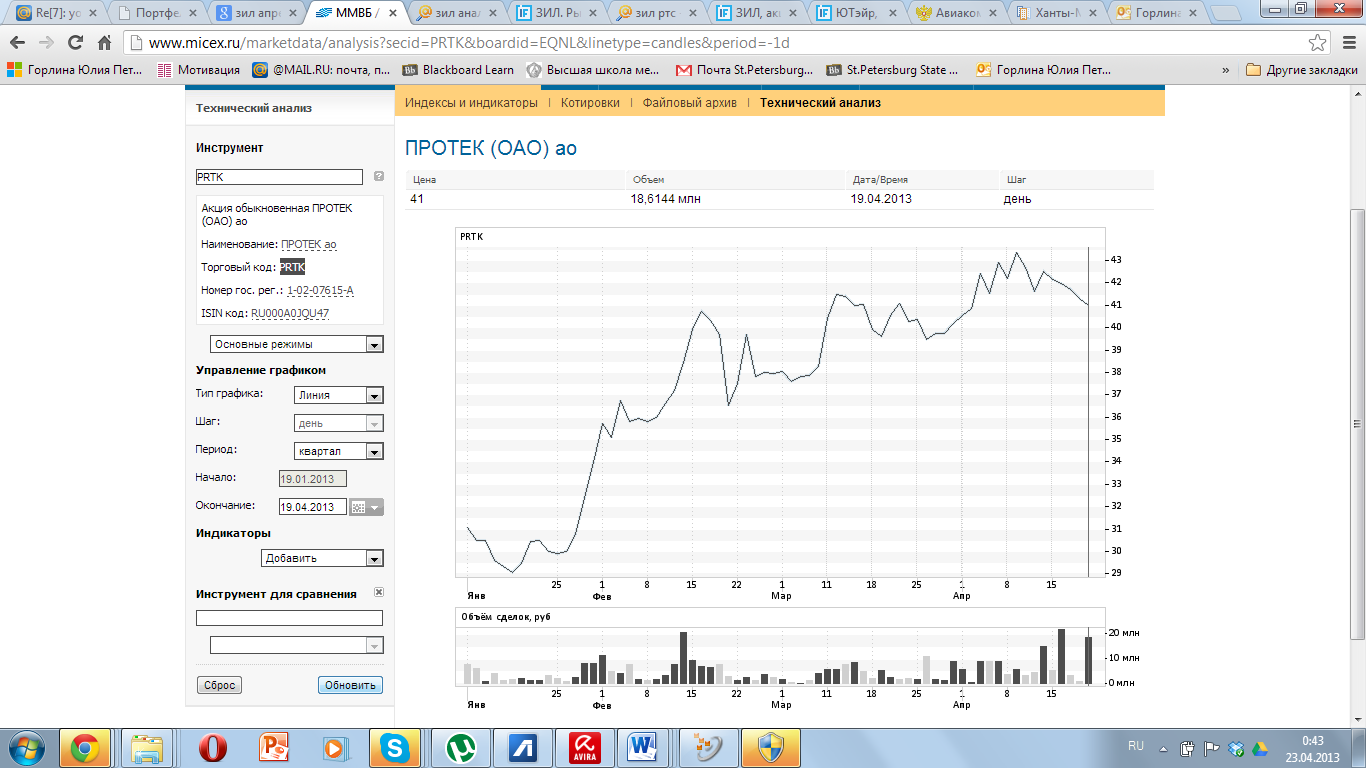Open the new tab button

point(1226,12)
